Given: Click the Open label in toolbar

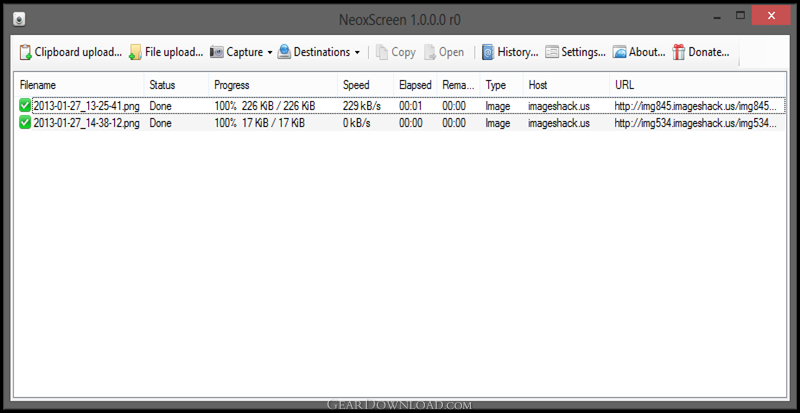Looking at the screenshot, I should click(452, 52).
